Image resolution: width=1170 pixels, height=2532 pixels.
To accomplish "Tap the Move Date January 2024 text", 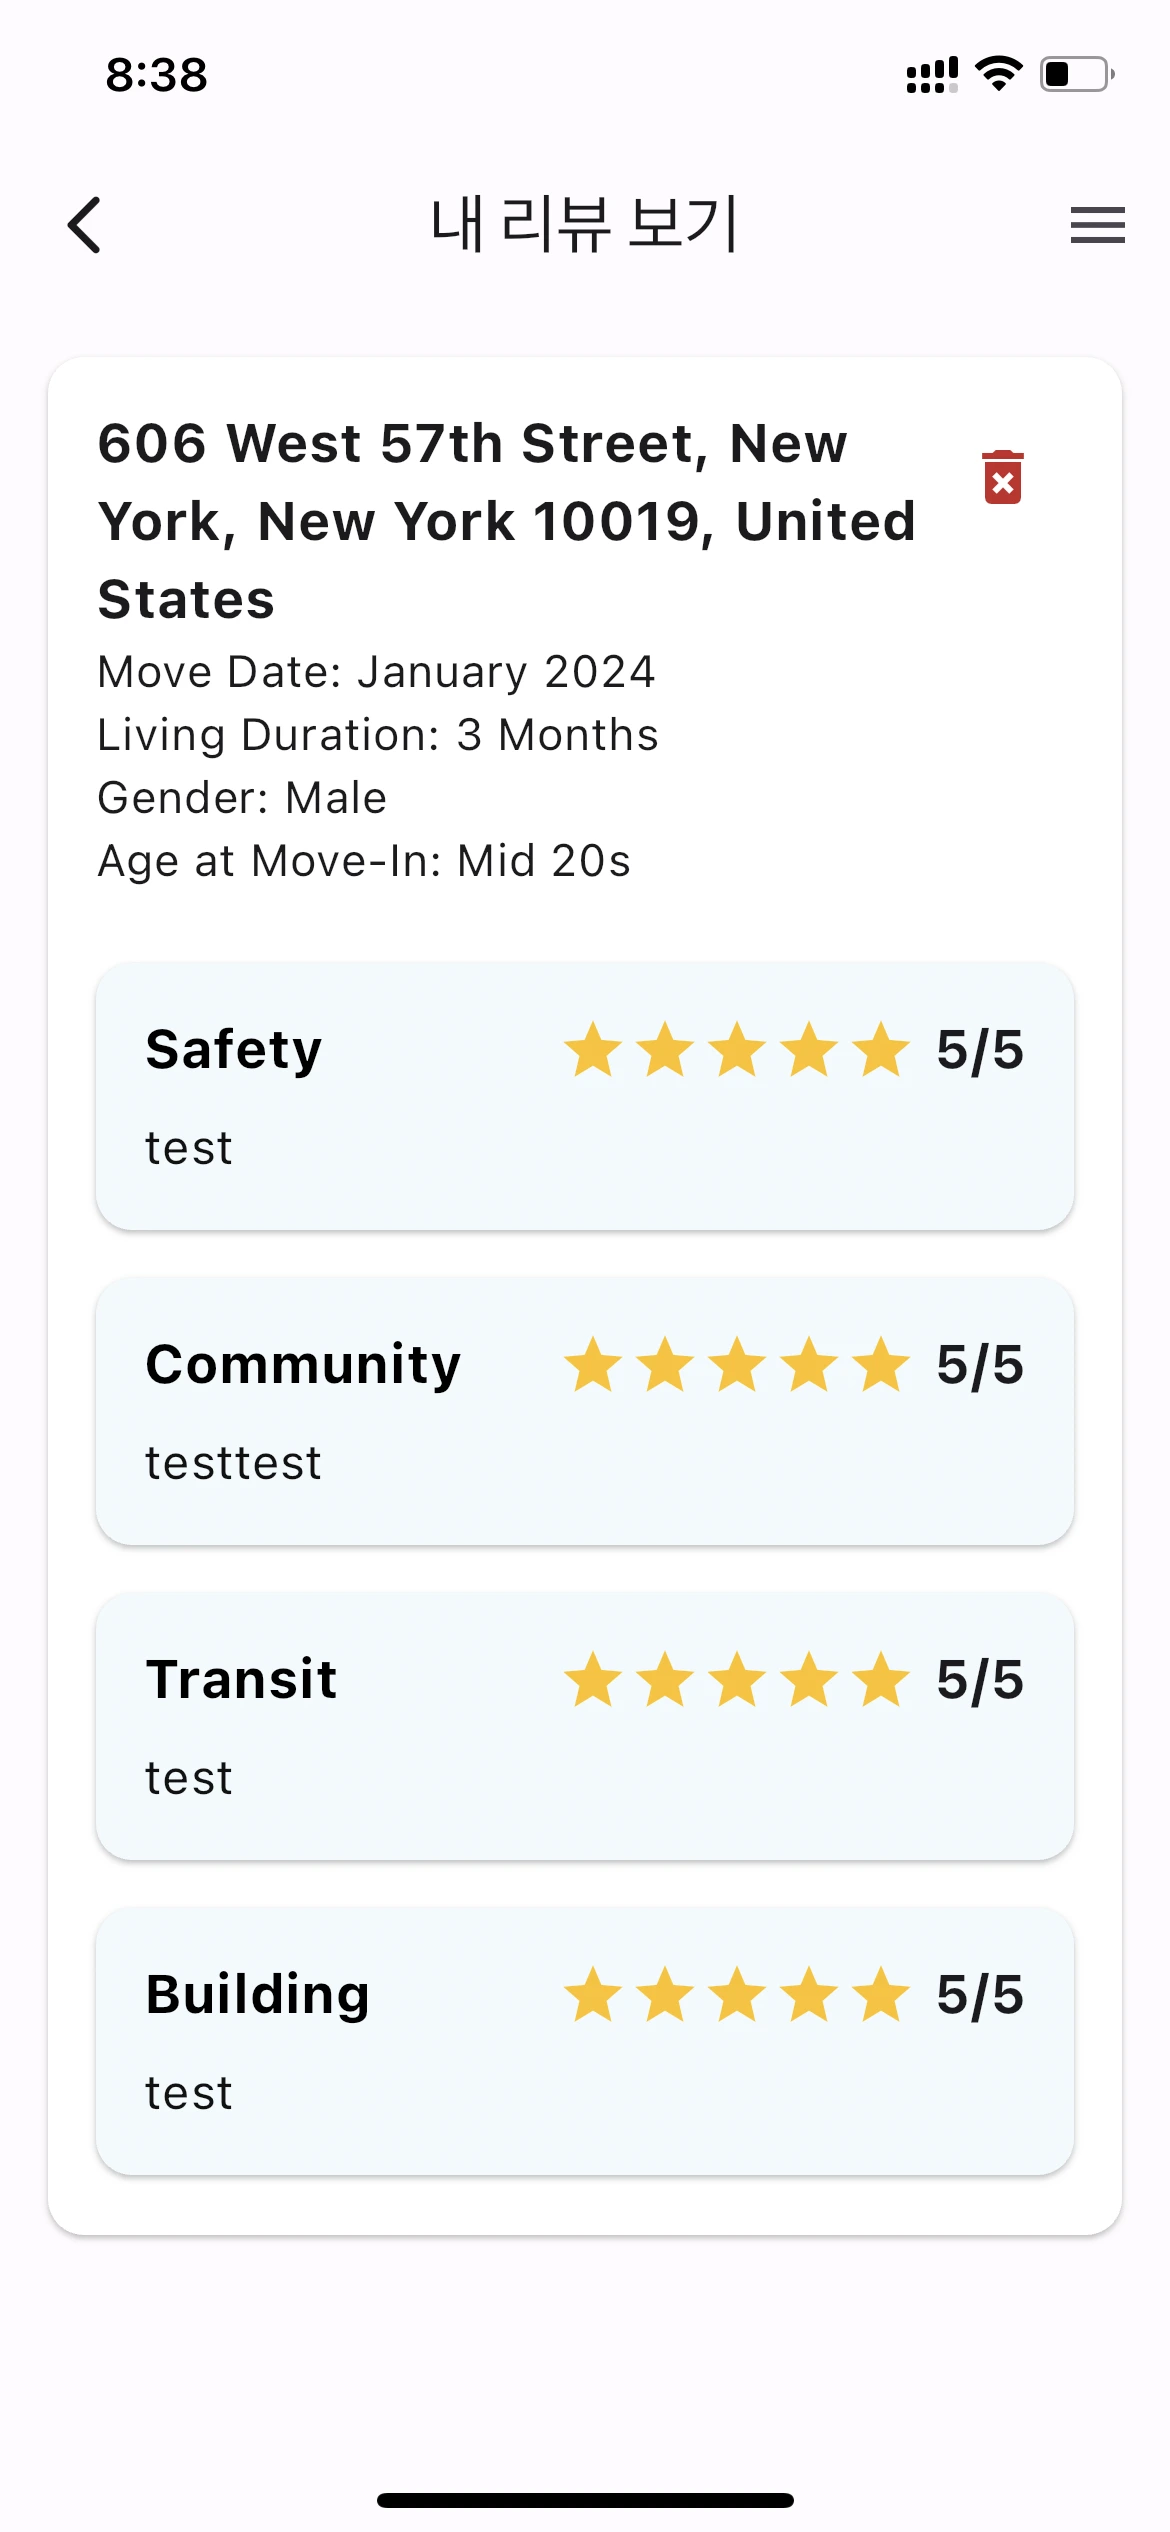I will 376,672.
